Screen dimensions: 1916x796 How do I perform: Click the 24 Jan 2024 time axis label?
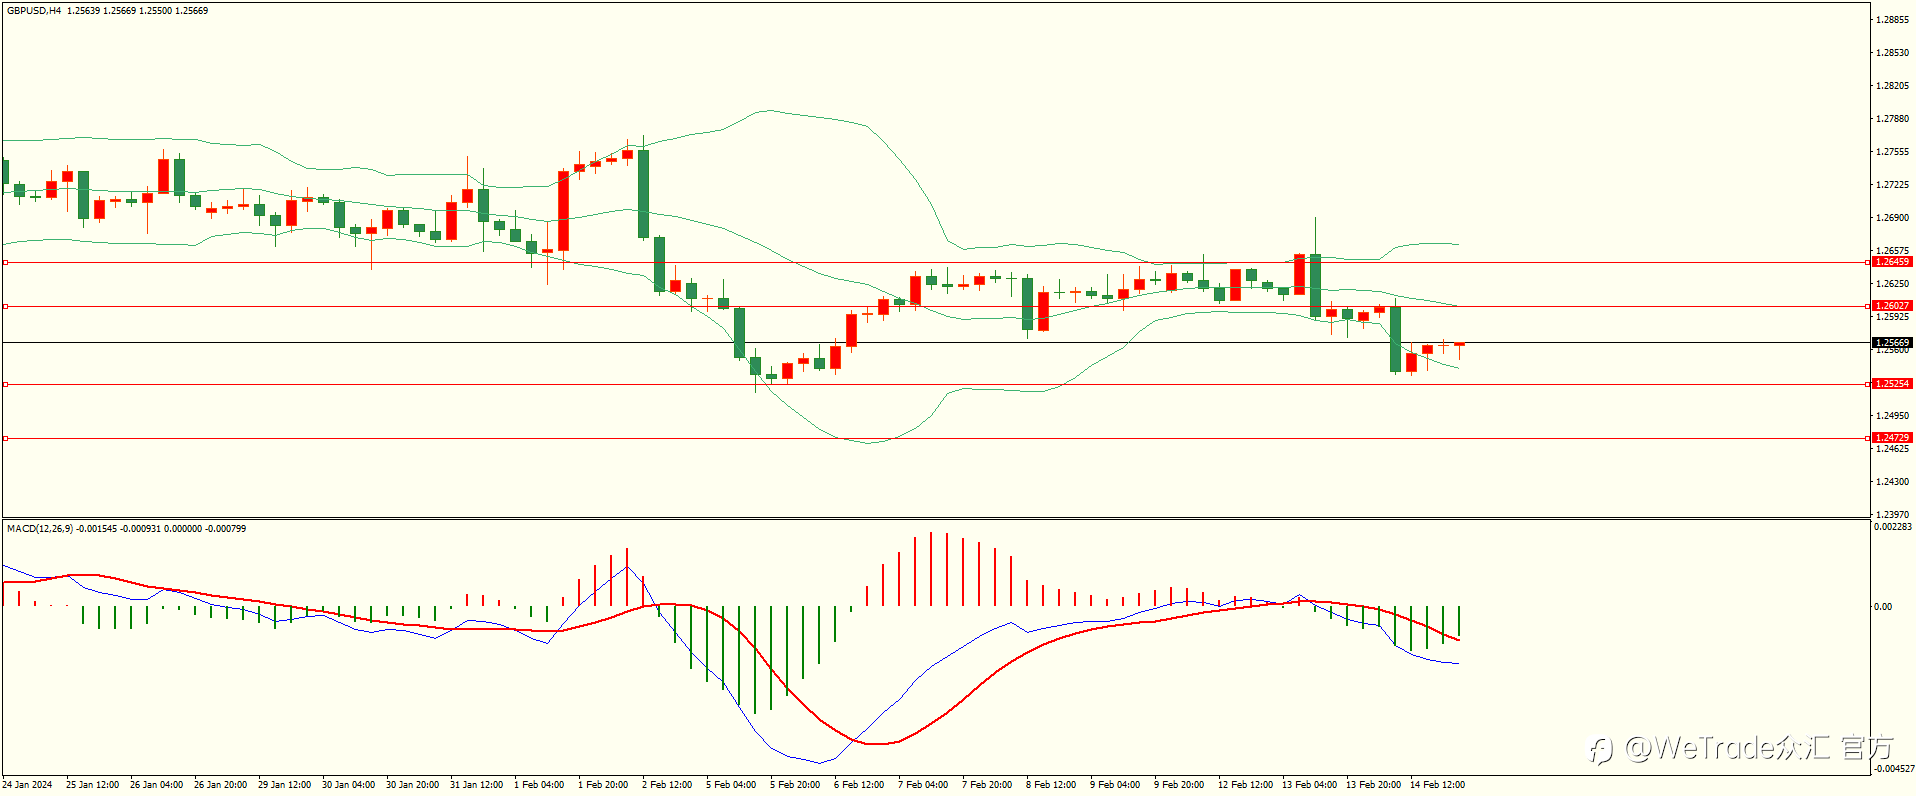27,785
